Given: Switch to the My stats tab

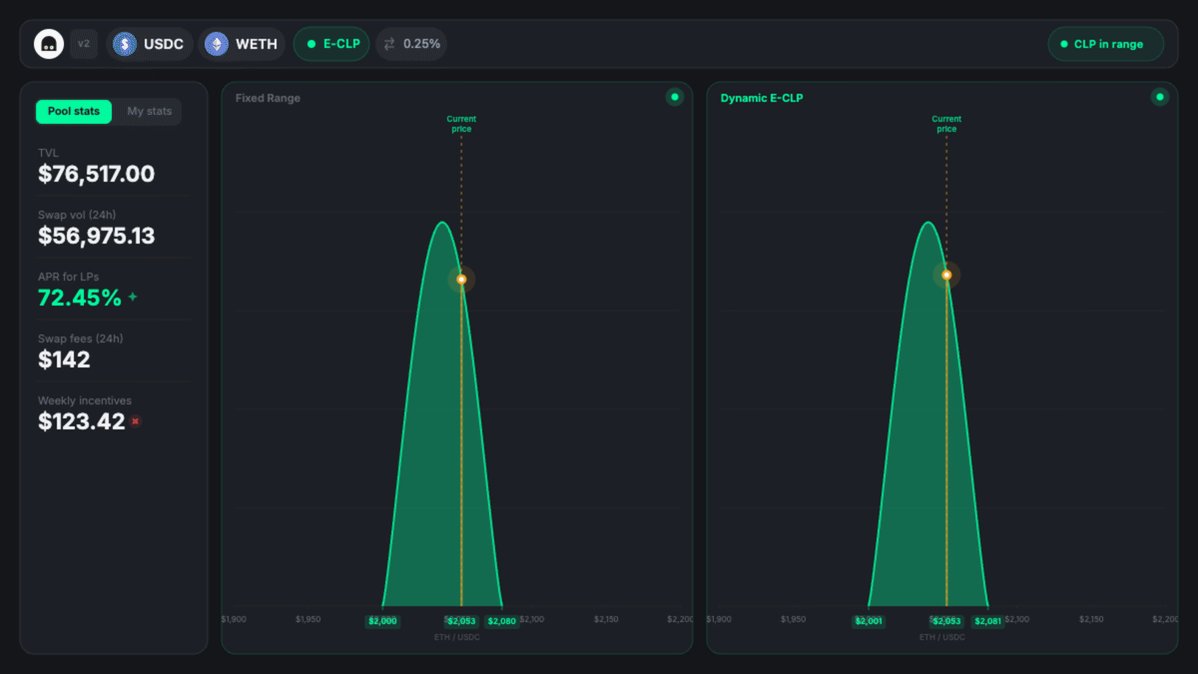Looking at the screenshot, I should tap(149, 111).
